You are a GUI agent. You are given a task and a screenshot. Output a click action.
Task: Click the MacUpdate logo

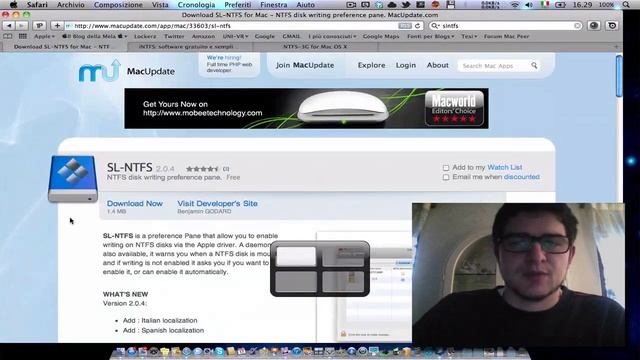127,71
